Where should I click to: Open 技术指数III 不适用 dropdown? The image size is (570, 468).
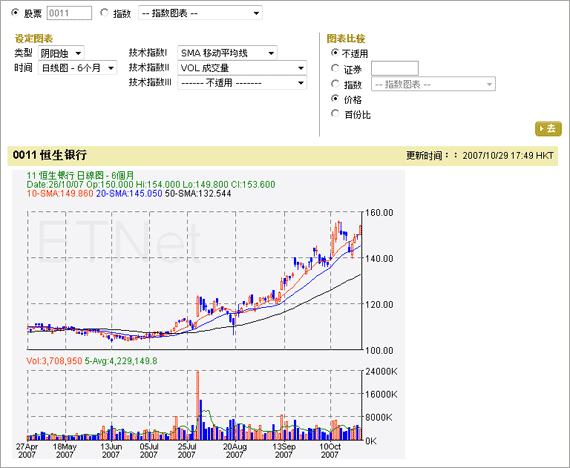point(242,83)
